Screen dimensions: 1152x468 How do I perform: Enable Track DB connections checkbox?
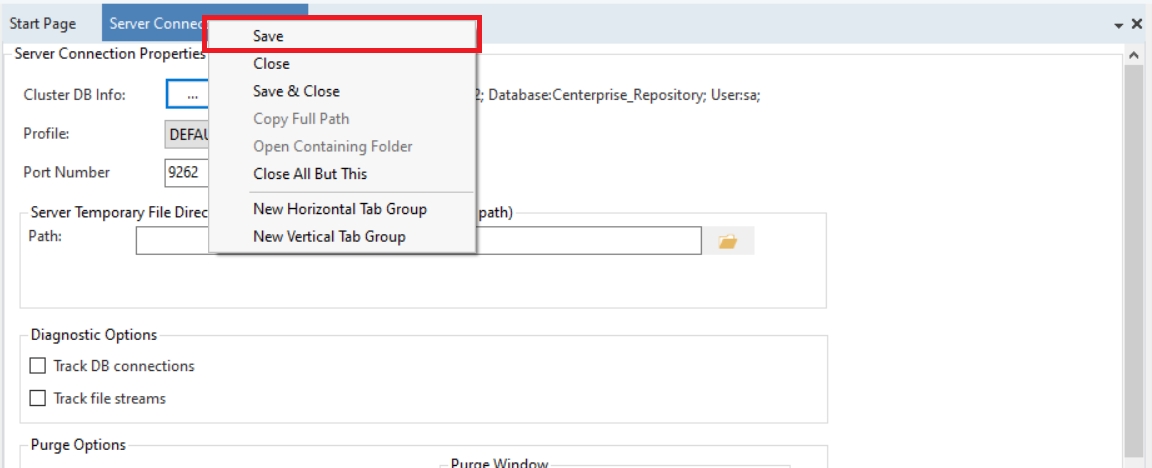(38, 366)
